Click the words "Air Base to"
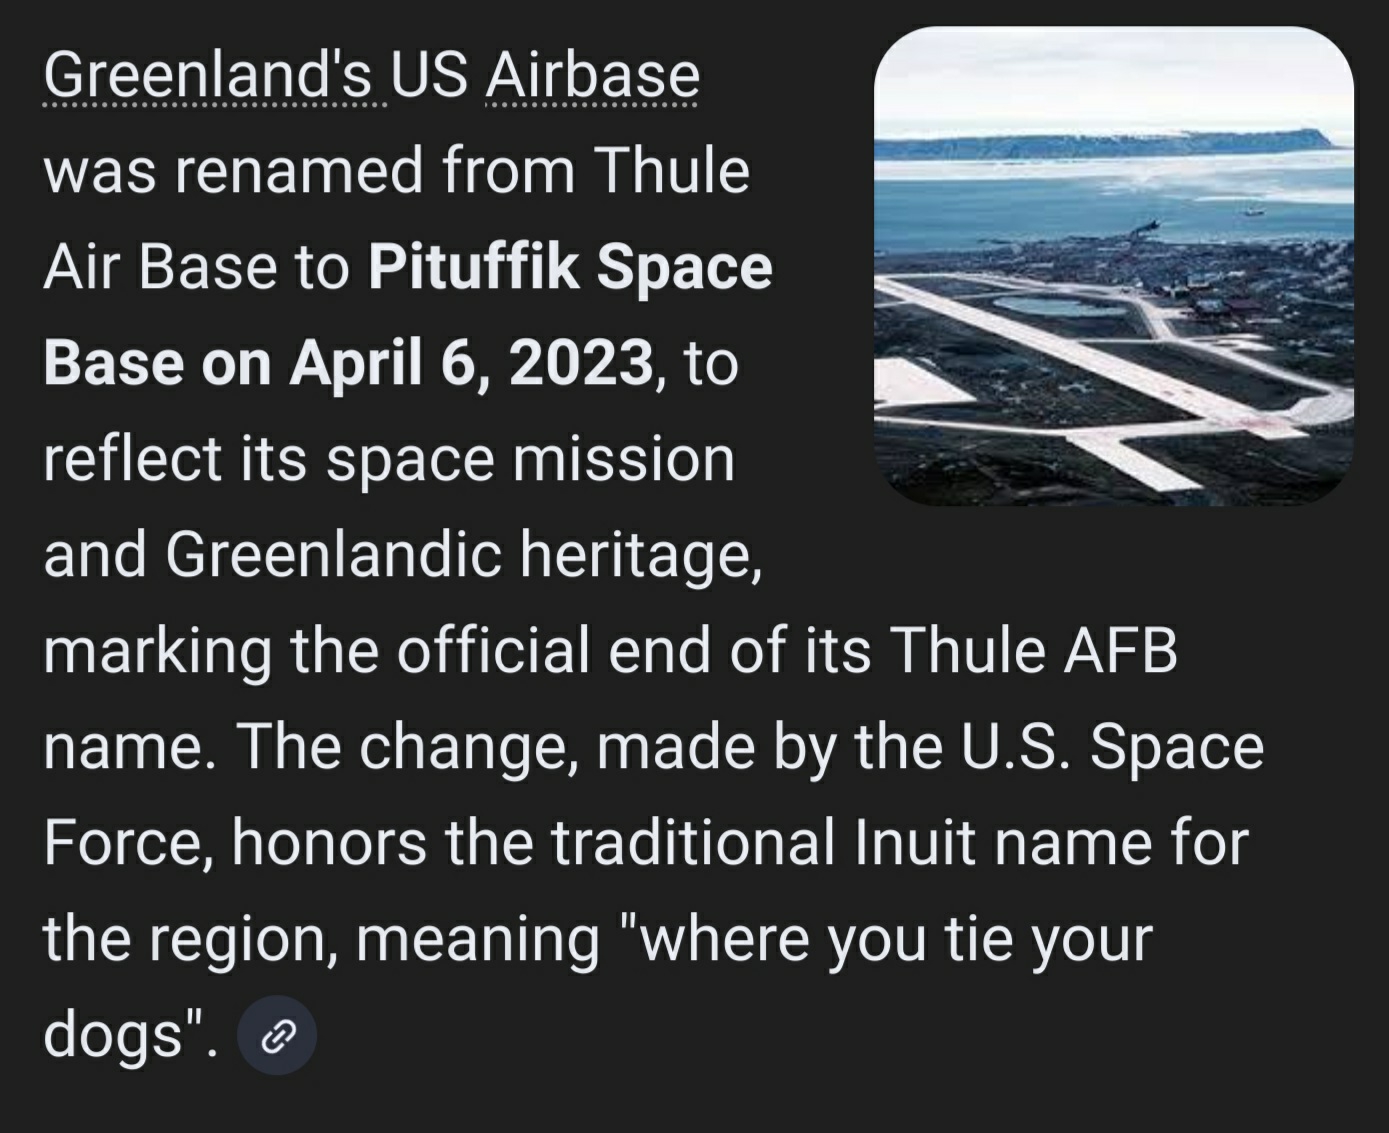 [x=196, y=268]
